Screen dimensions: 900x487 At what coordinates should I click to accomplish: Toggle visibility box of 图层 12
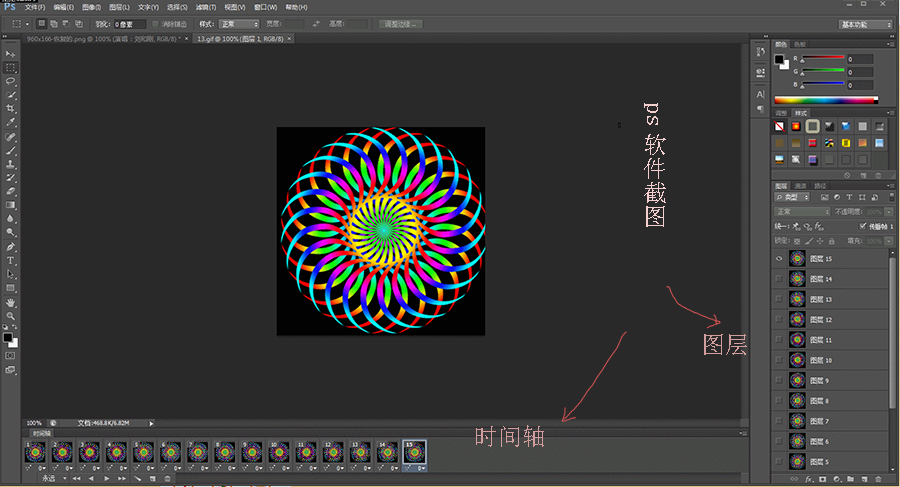pos(779,319)
